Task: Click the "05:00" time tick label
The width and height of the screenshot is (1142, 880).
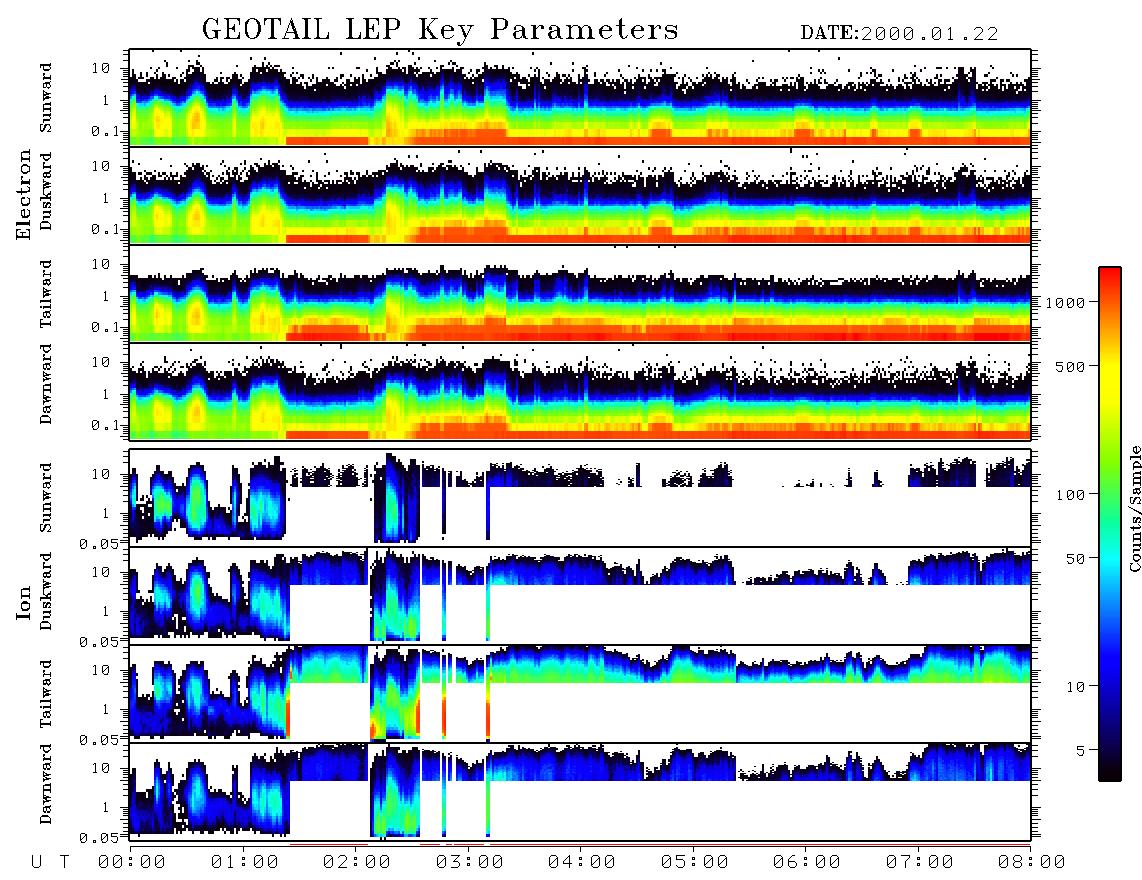Action: [695, 863]
